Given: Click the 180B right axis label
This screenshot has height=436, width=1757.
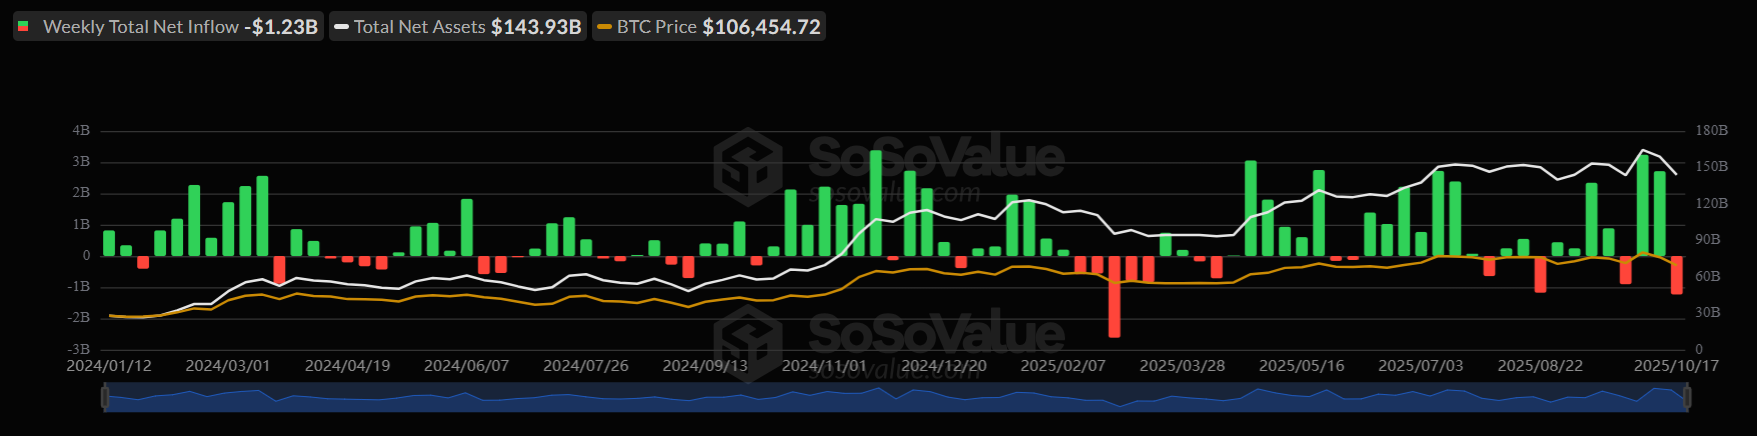Looking at the screenshot, I should click(x=1711, y=131).
